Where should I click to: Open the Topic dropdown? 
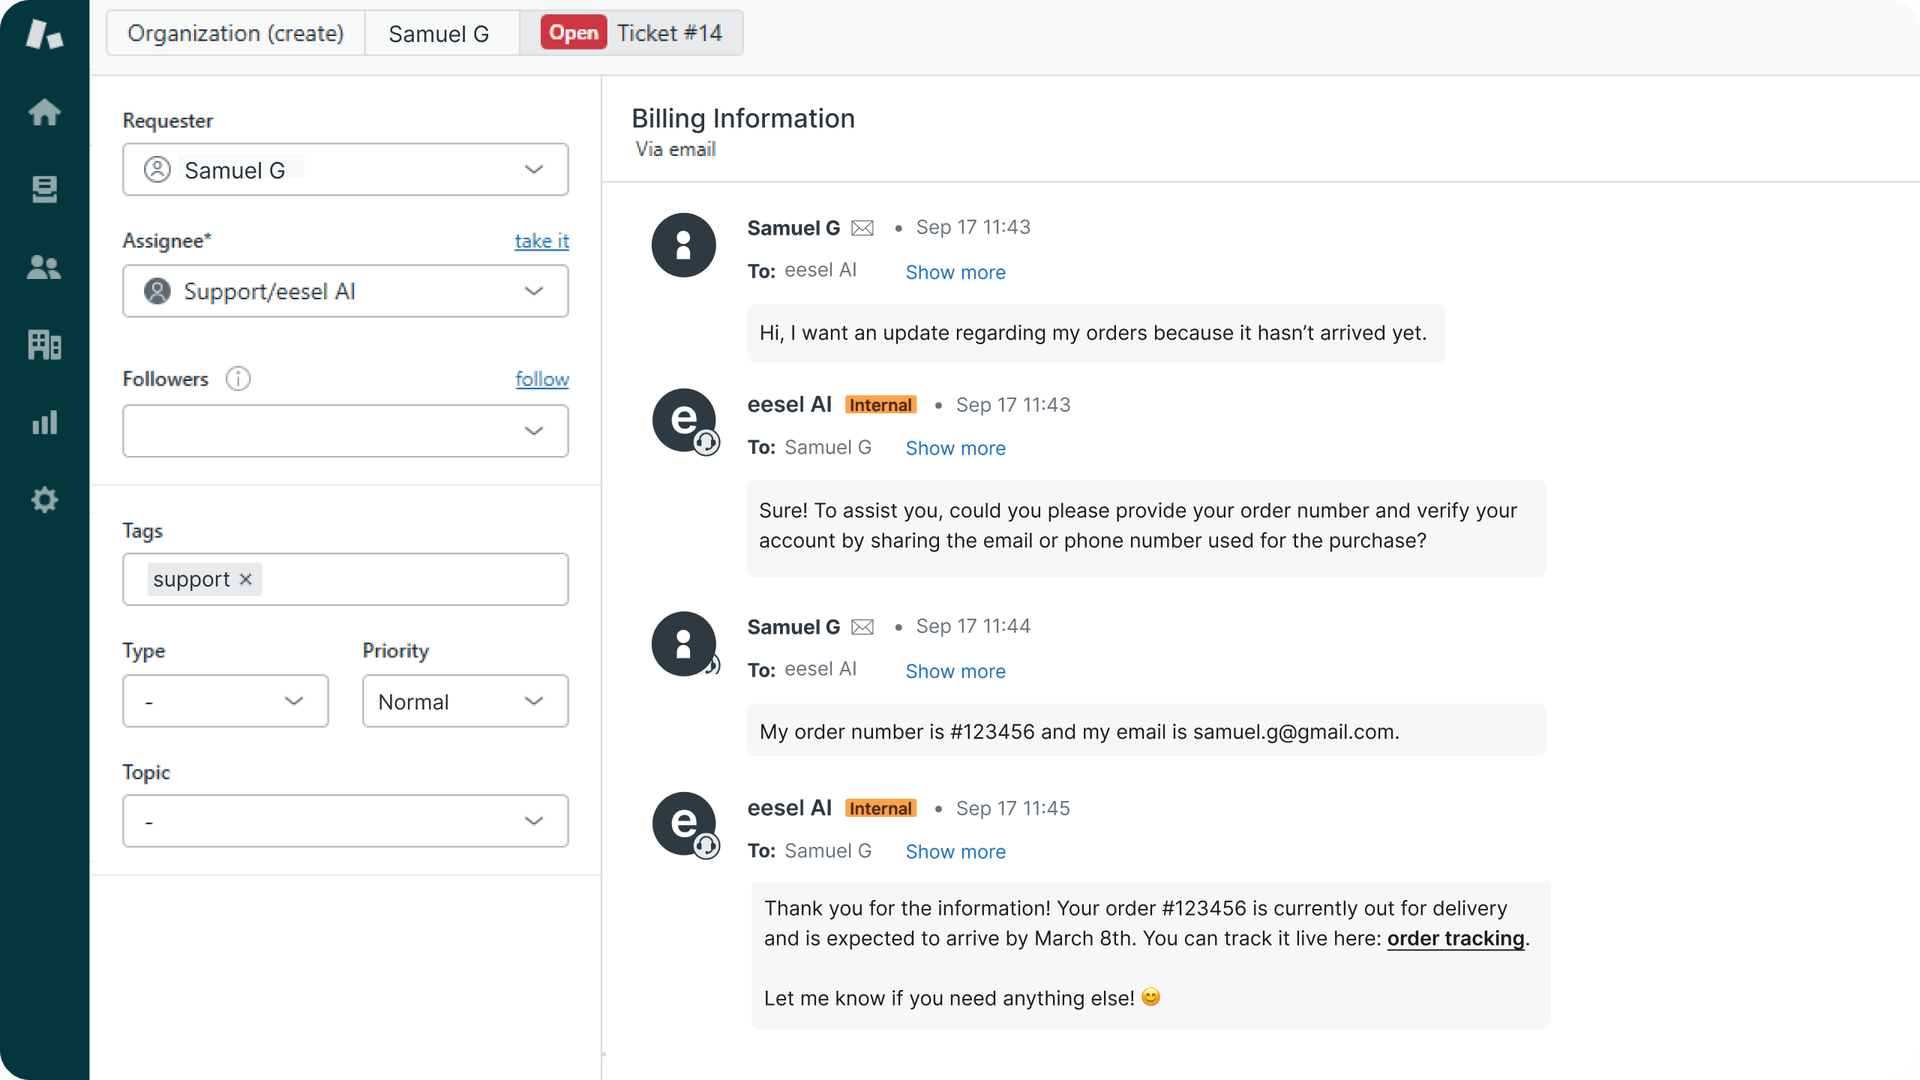(345, 821)
